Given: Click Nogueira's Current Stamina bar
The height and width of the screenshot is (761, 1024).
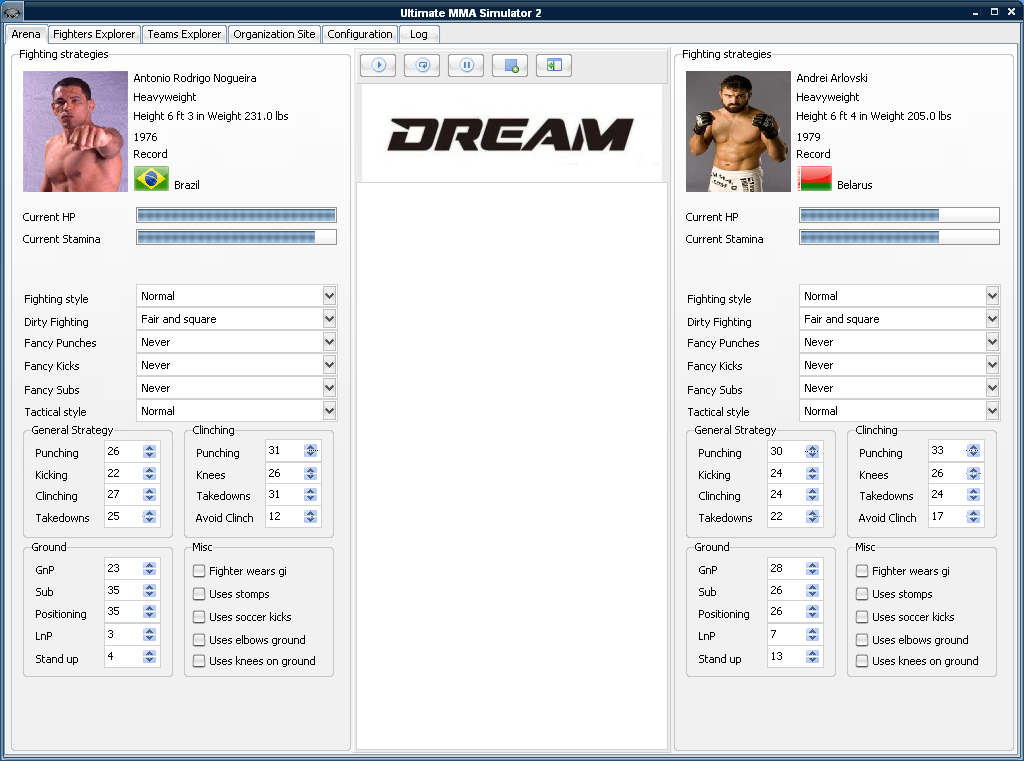Looking at the screenshot, I should [236, 237].
